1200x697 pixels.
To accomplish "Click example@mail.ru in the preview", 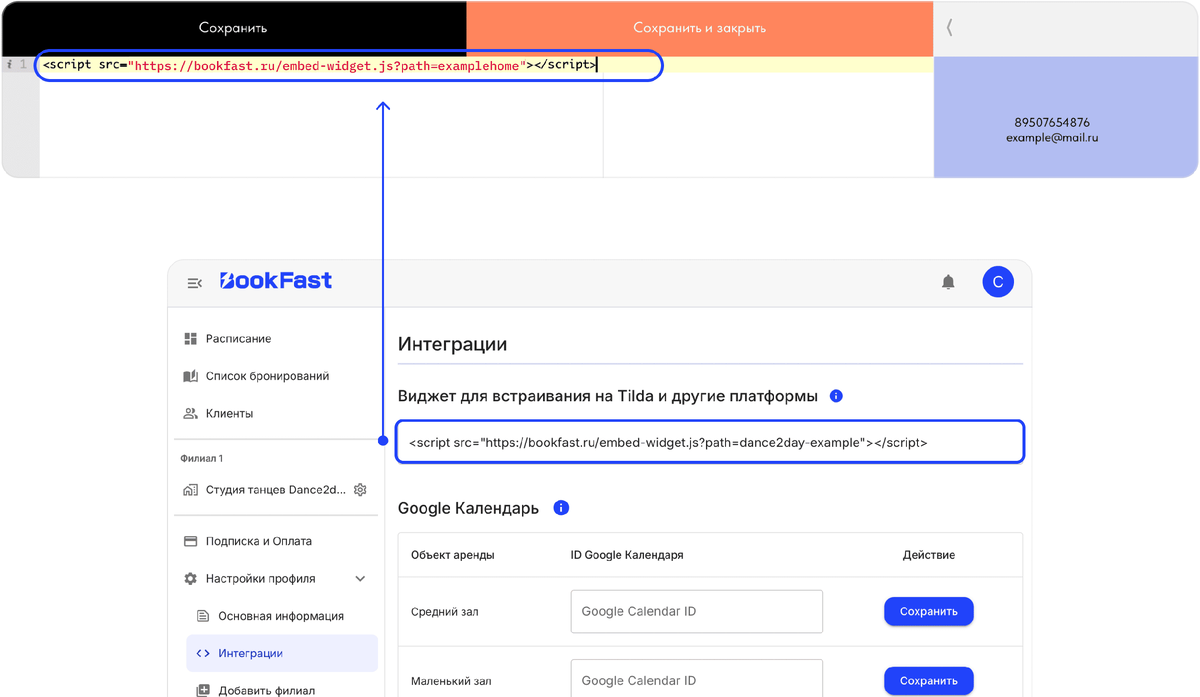I will pyautogui.click(x=1052, y=138).
